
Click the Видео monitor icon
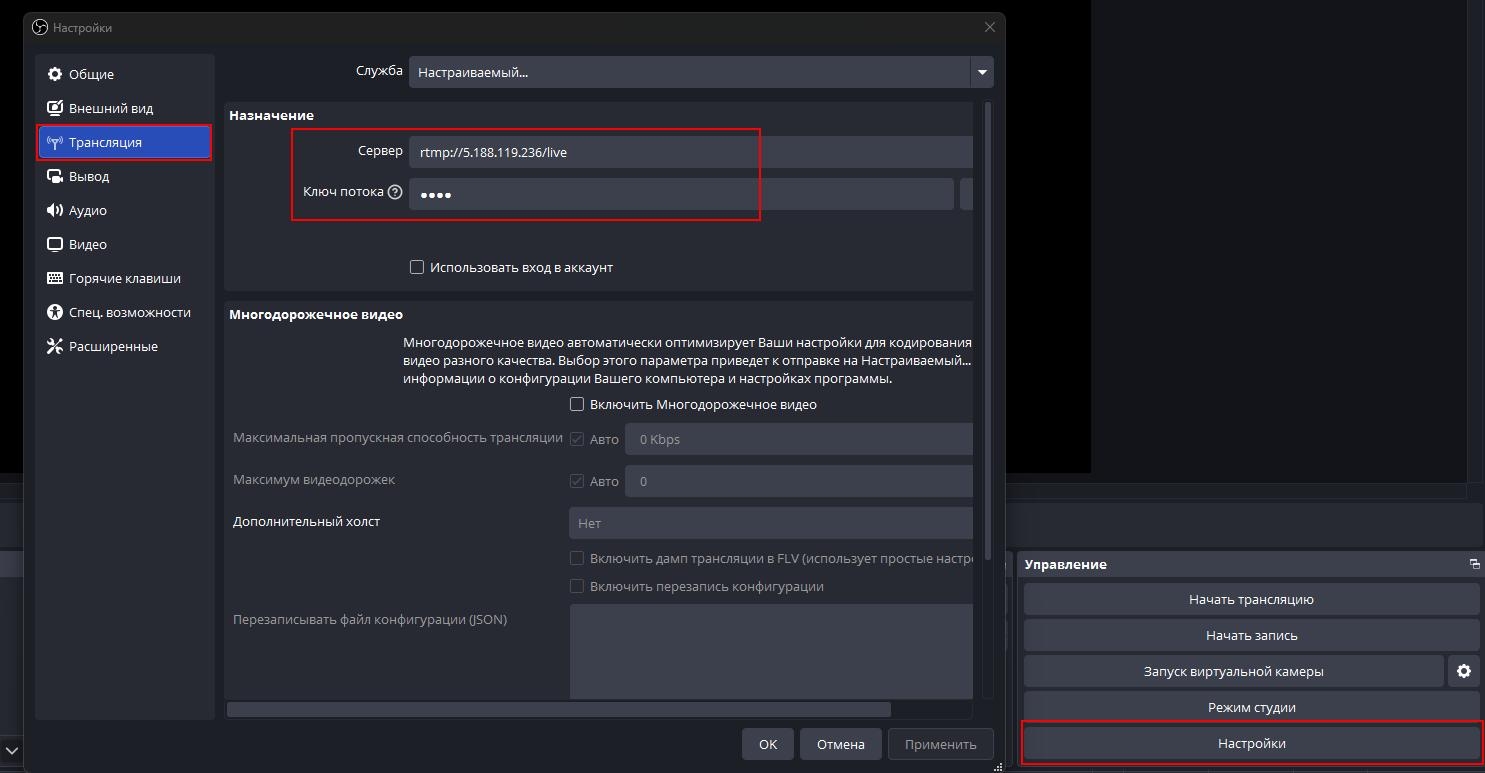(55, 245)
